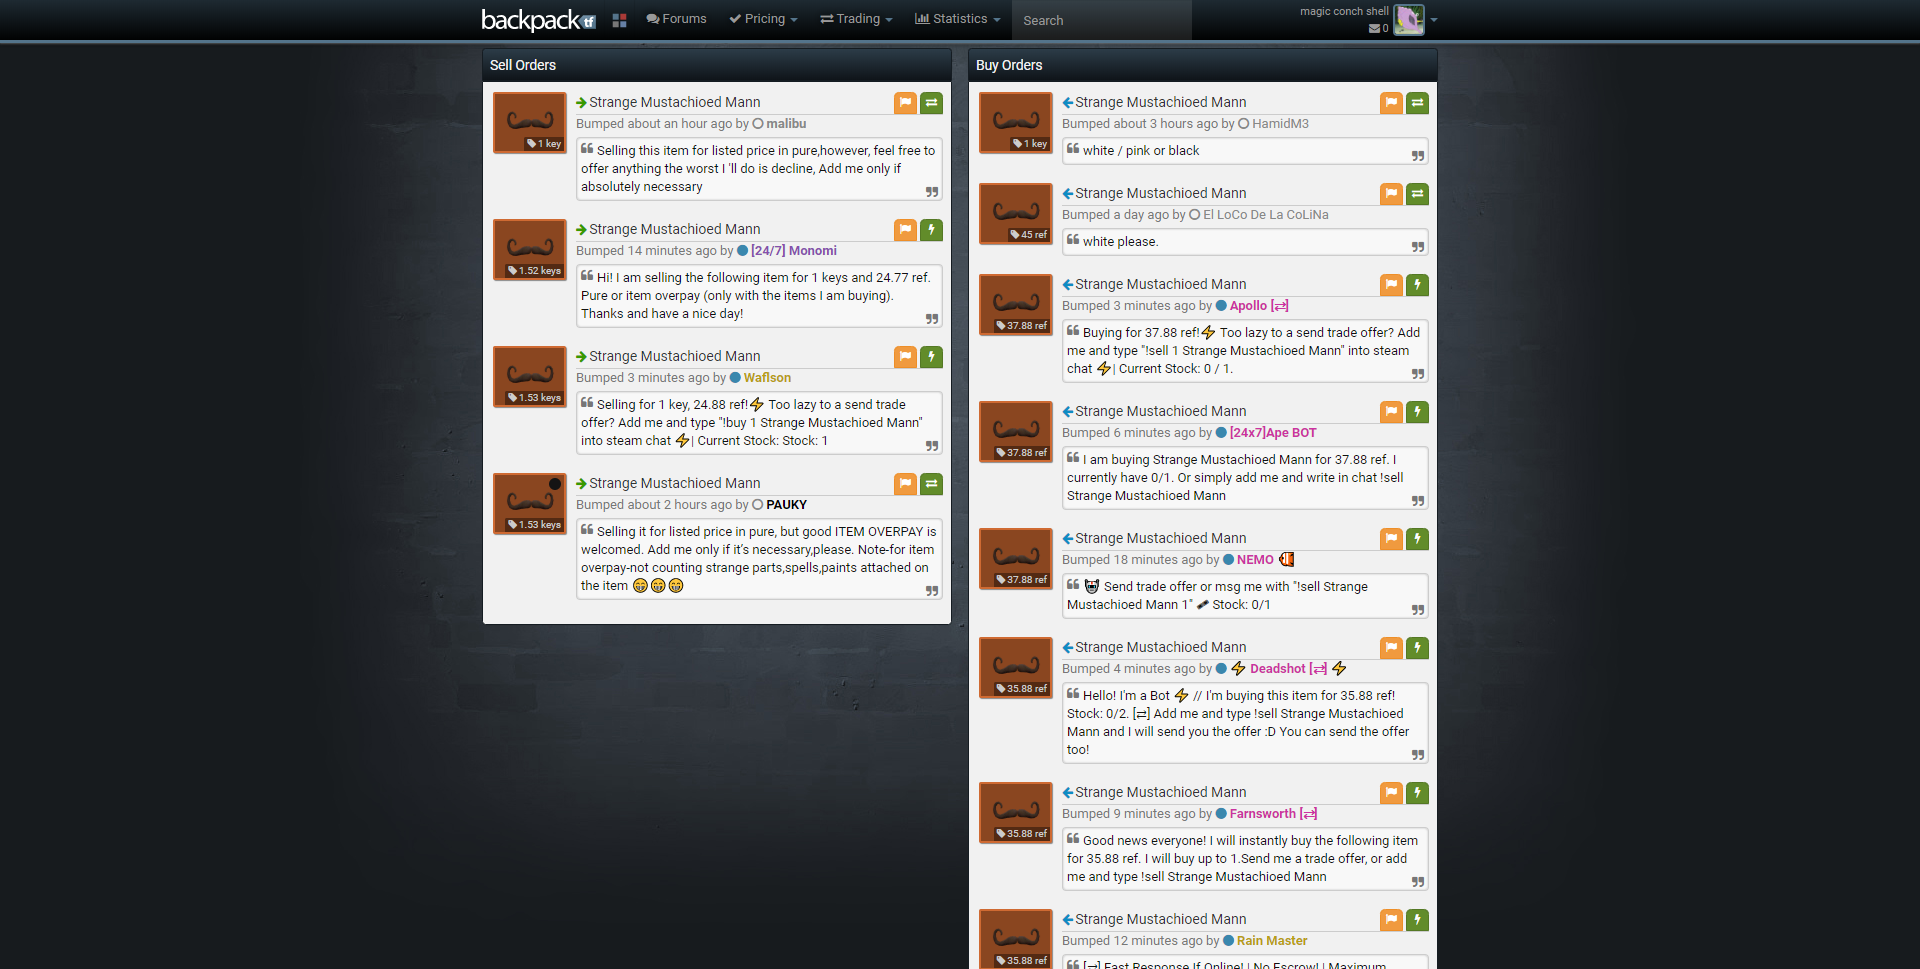Click lightning icon on [24x7]Ape BOT order
The width and height of the screenshot is (1920, 969).
tap(1417, 412)
